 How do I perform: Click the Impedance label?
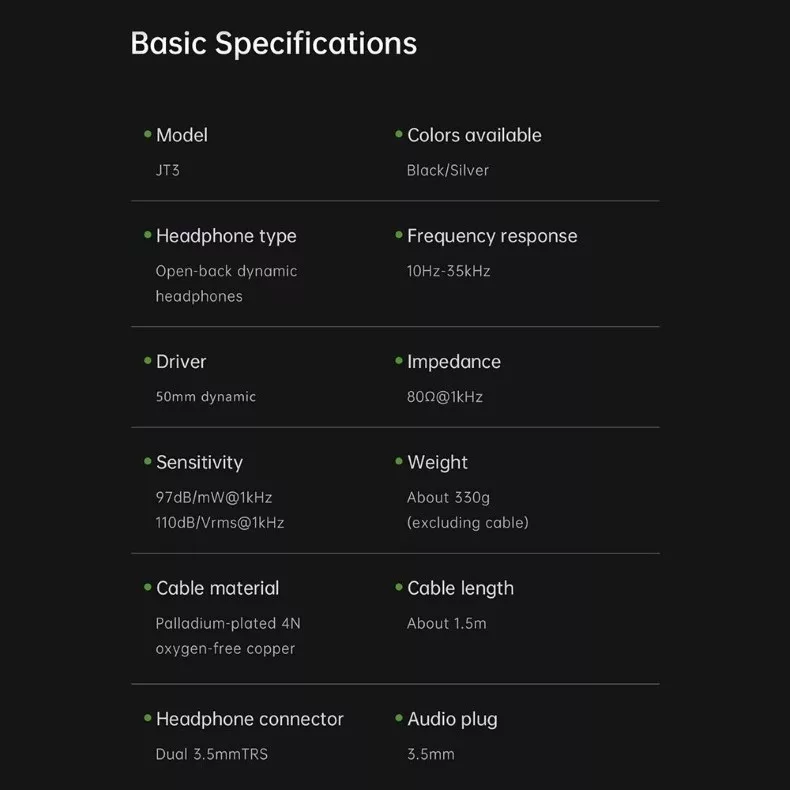click(454, 362)
